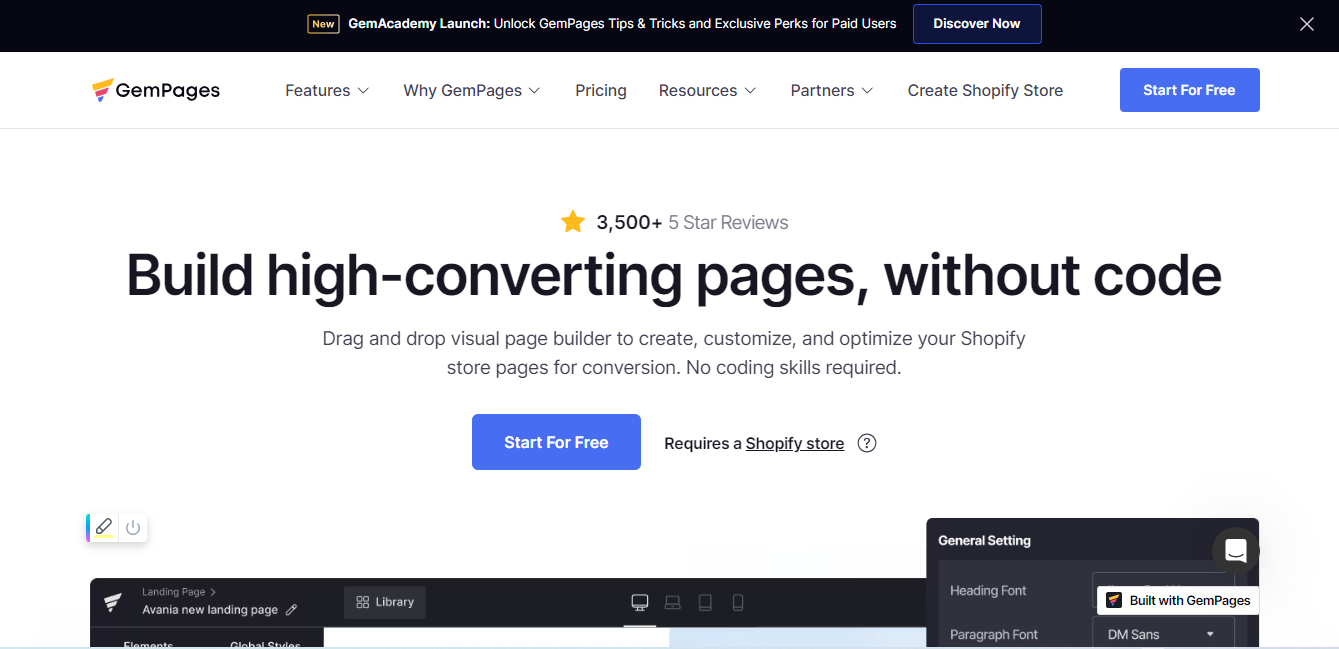
Task: Click the 3,500+ 5 Star Reviews text
Action: pos(692,223)
